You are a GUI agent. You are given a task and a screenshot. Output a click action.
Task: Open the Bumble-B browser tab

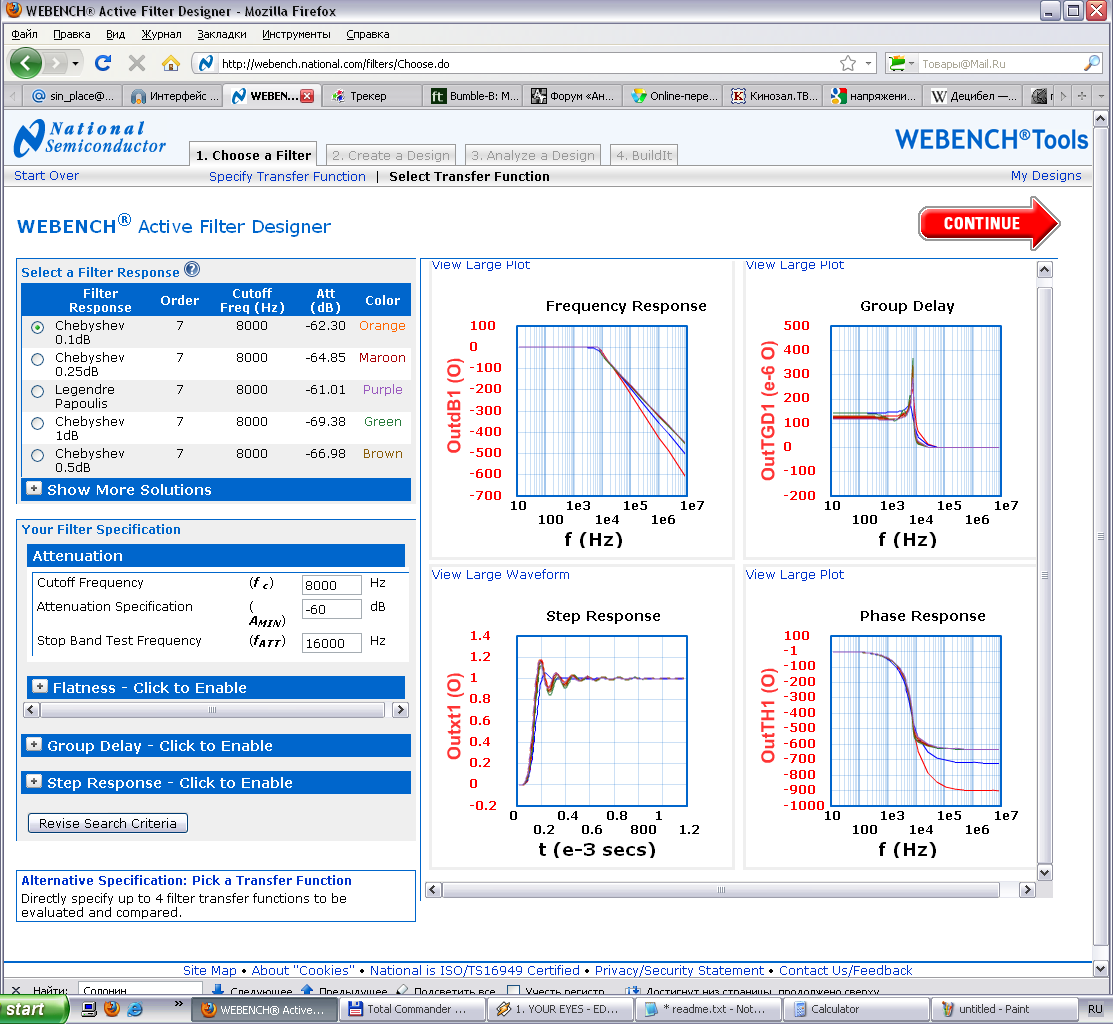[x=473, y=96]
